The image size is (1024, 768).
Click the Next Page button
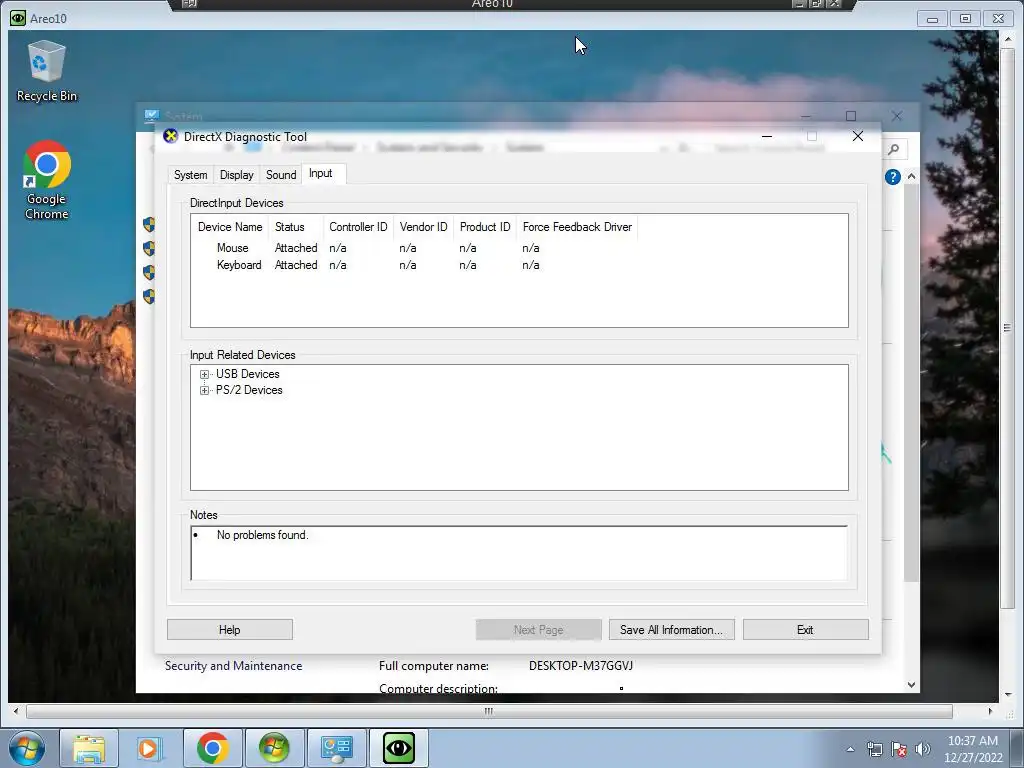539,630
